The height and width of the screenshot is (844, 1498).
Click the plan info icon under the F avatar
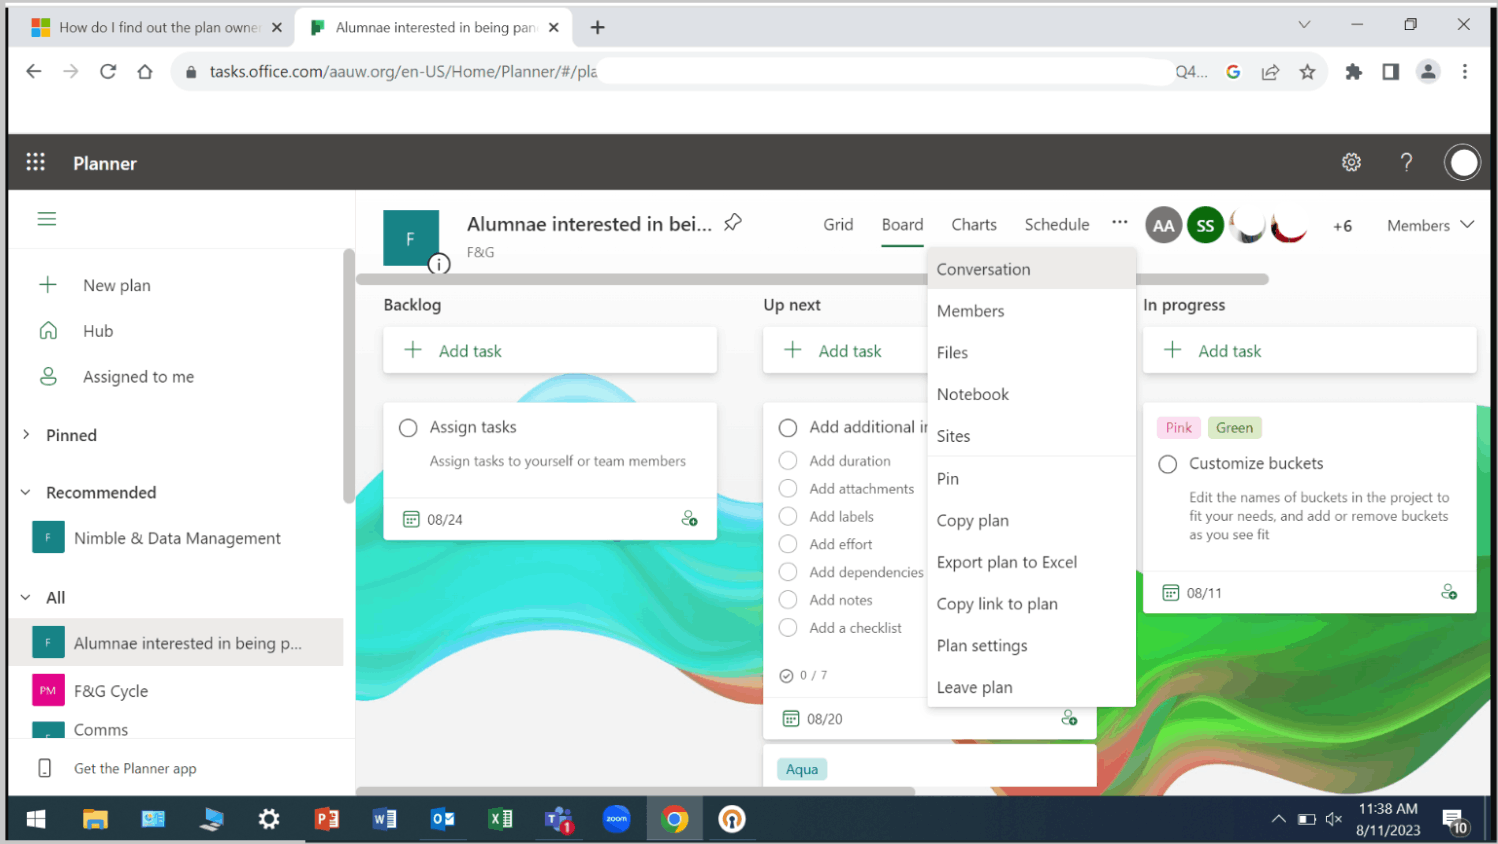[439, 264]
